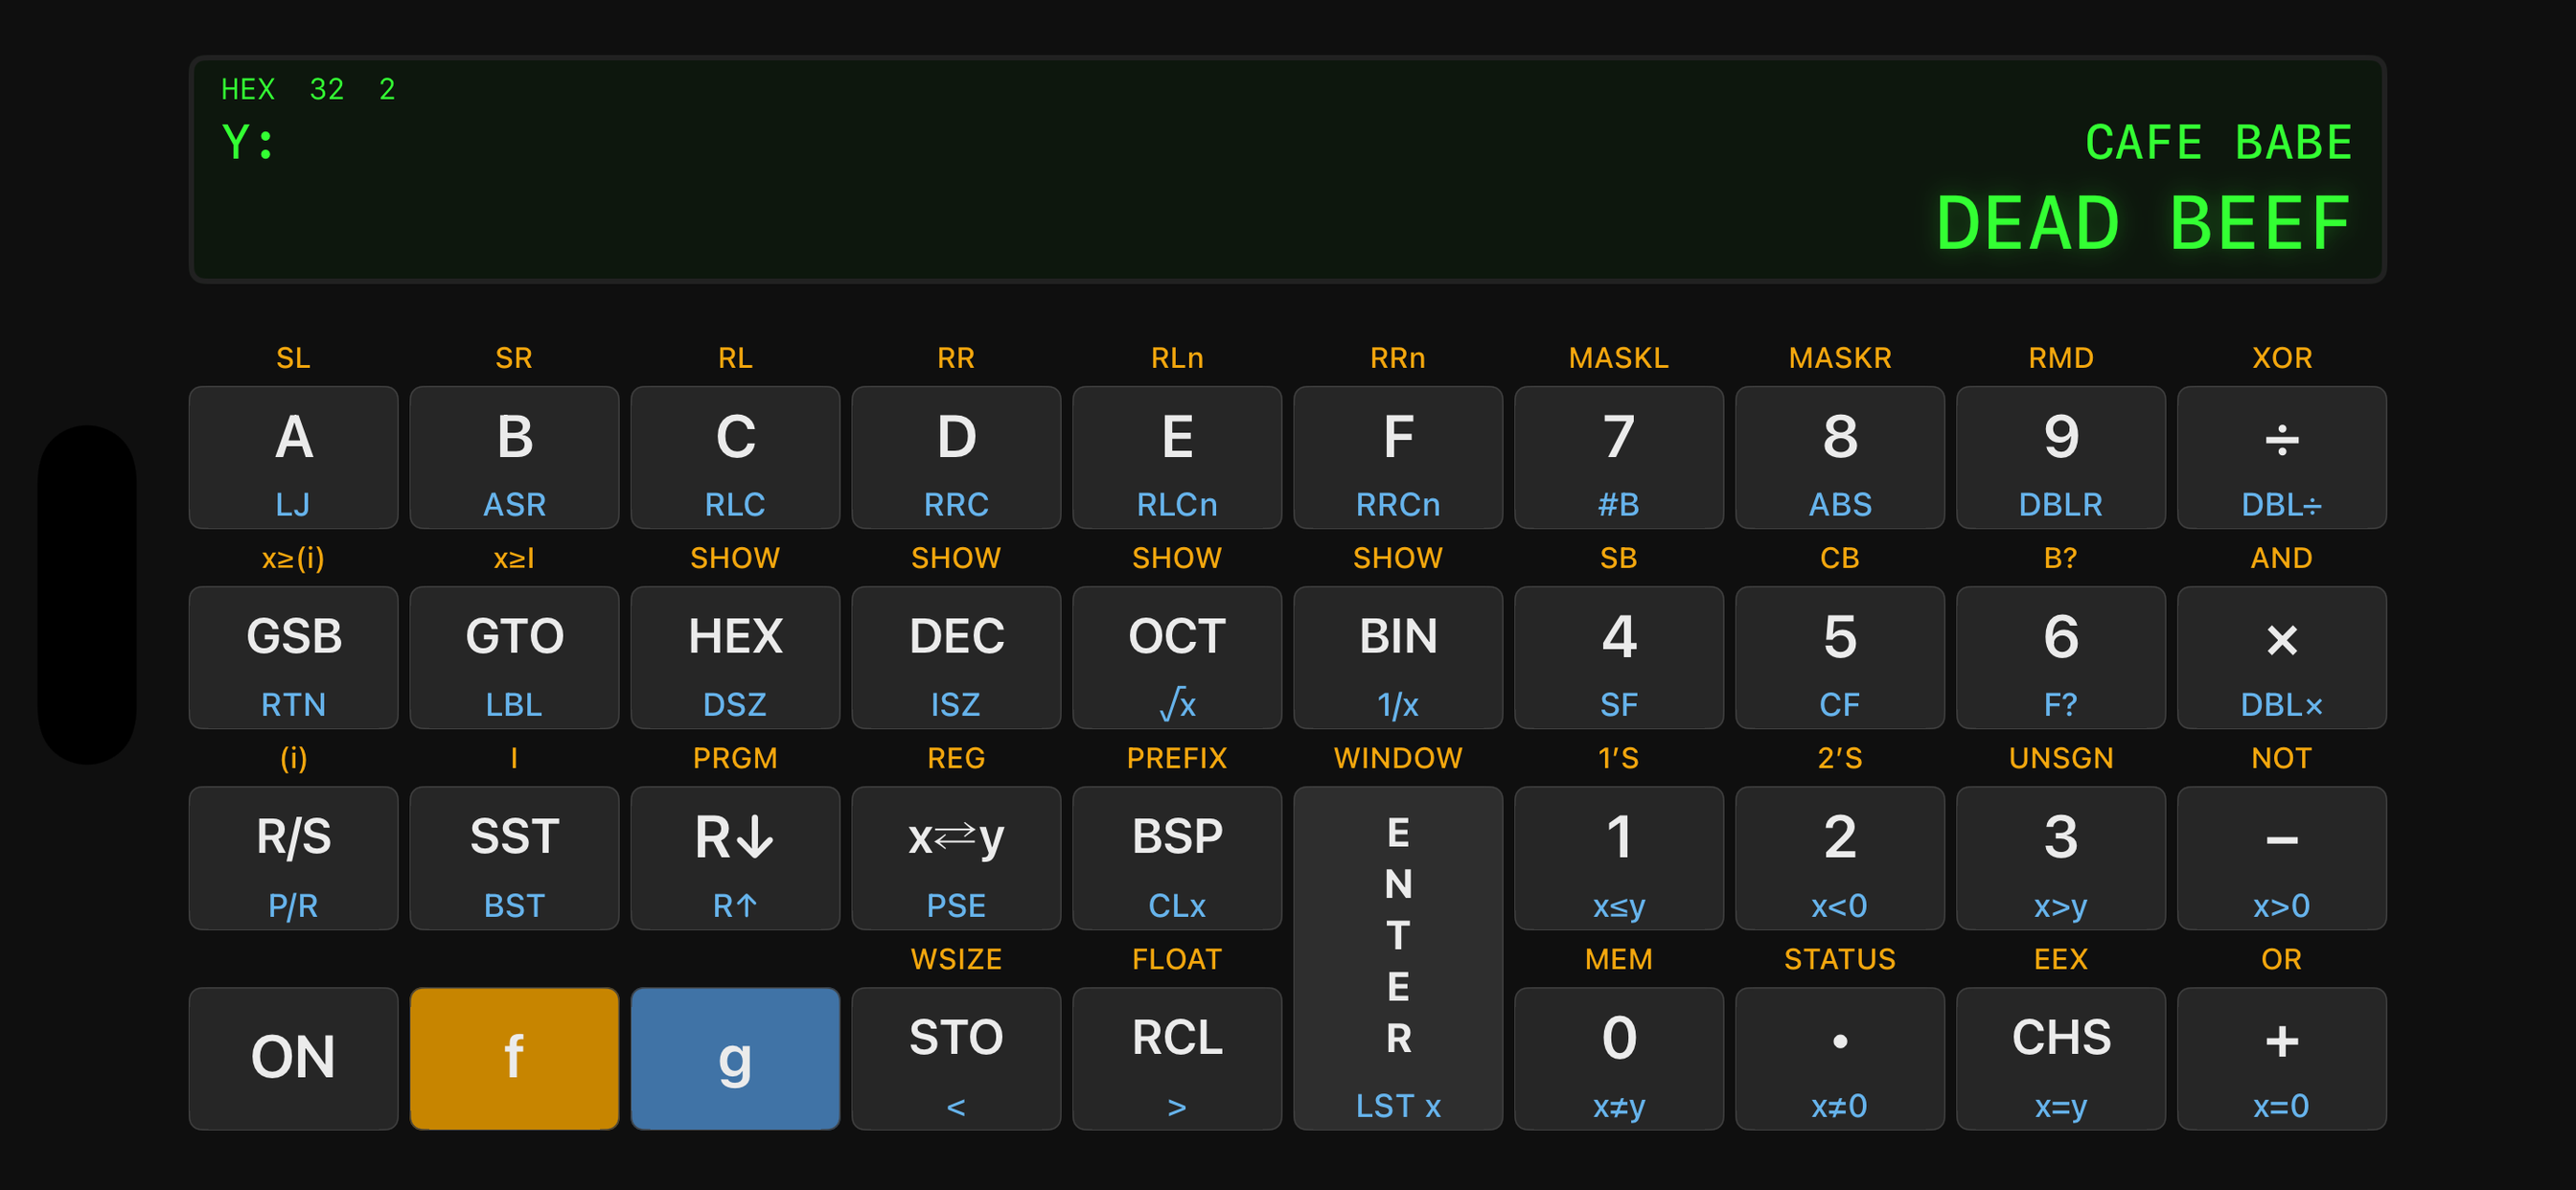
Task: Click the R↓ roll down key
Action: pos(735,858)
